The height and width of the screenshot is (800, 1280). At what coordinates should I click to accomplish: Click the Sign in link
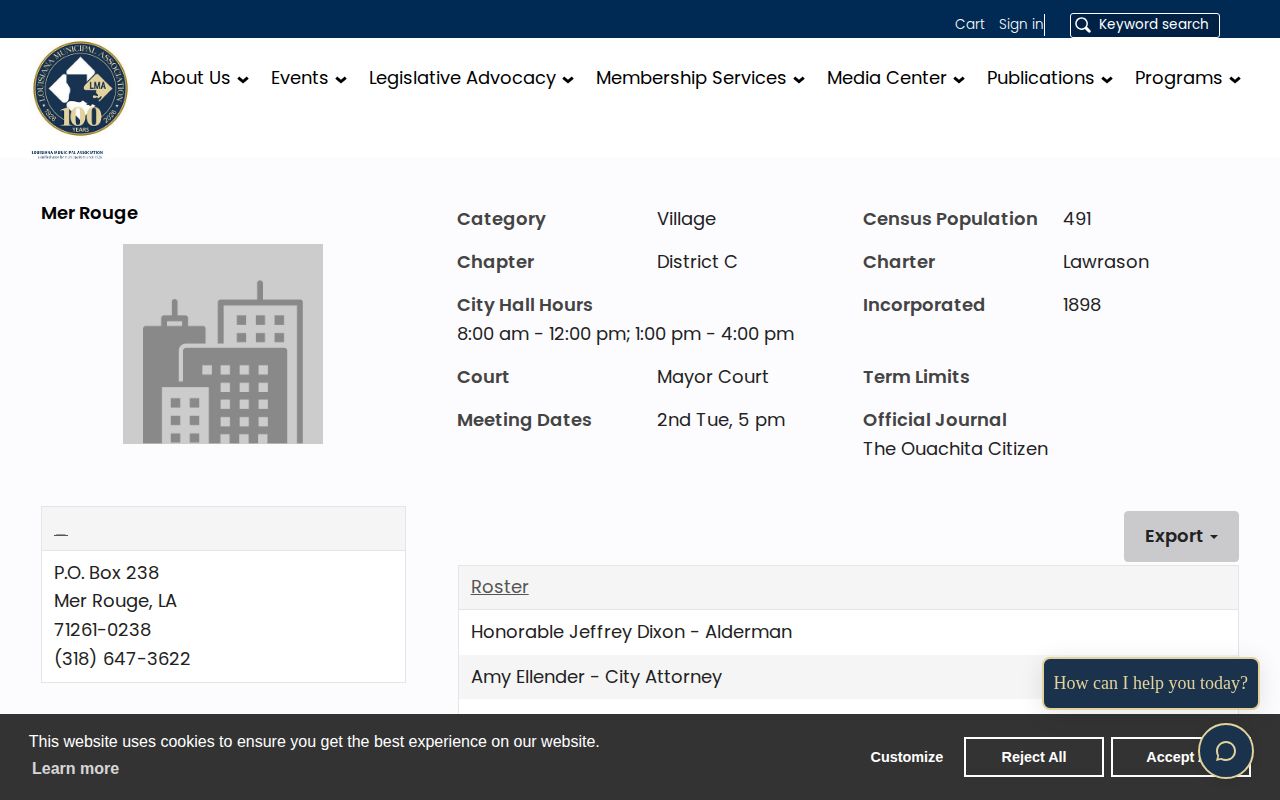[x=1020, y=24]
